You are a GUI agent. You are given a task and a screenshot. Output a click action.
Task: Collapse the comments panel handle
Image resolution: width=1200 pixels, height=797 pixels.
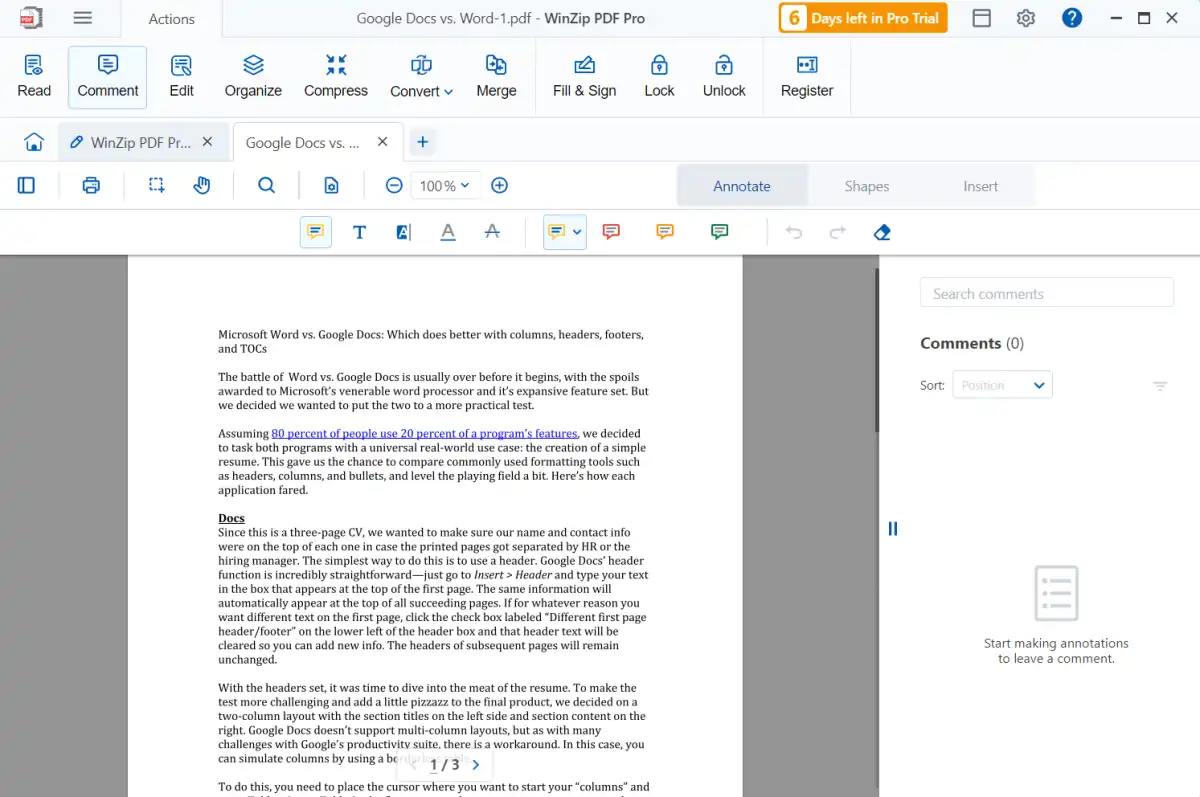pyautogui.click(x=893, y=528)
